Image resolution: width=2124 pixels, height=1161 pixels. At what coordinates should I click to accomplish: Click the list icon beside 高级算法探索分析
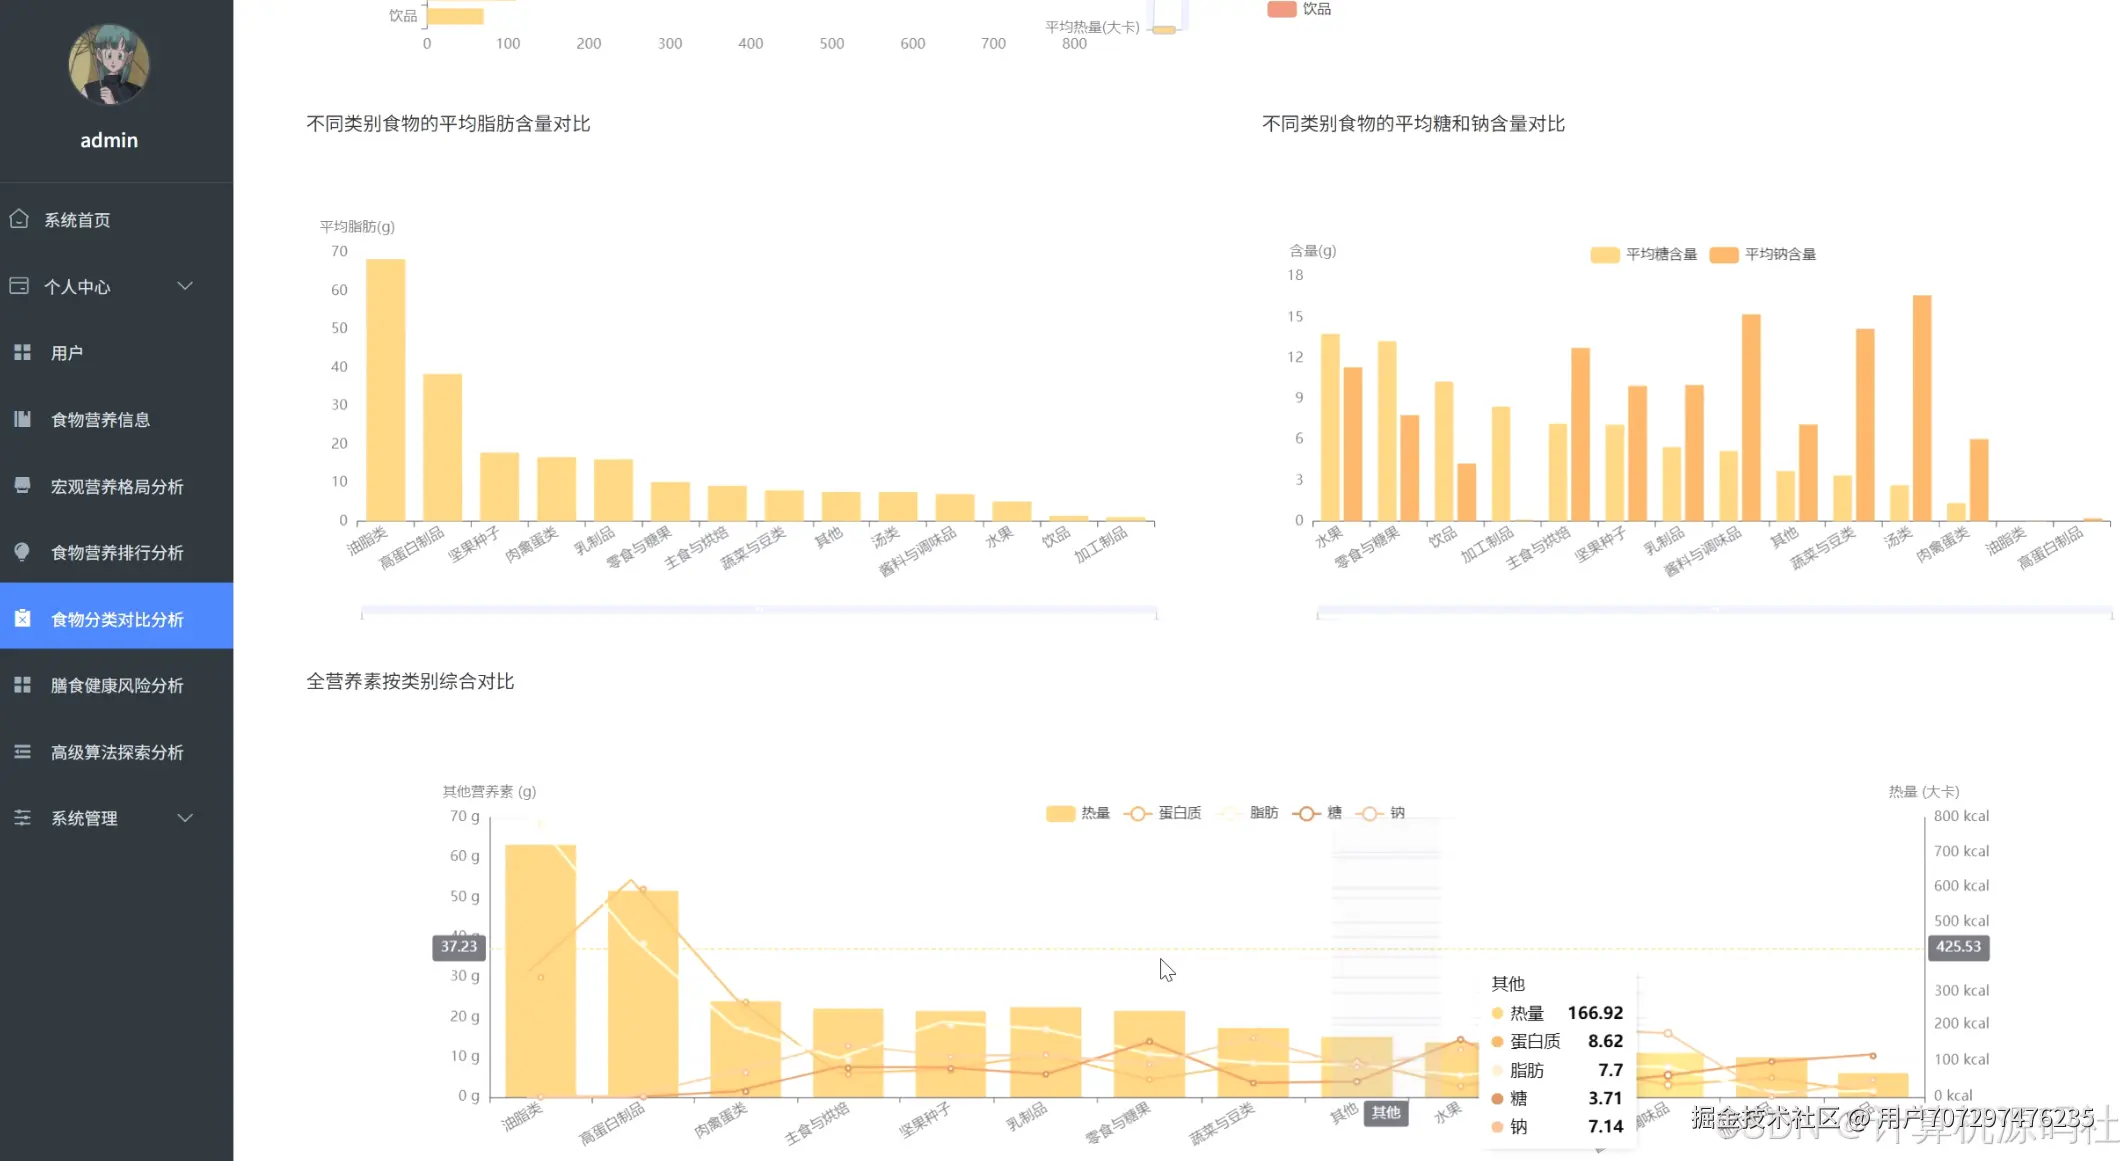pos(22,751)
